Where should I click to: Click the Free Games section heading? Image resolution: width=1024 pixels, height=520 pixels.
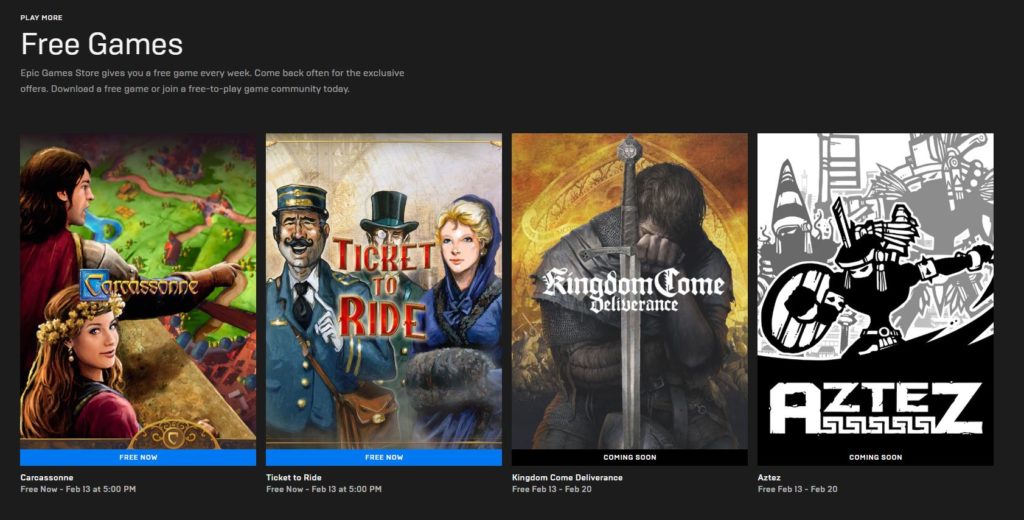click(101, 44)
